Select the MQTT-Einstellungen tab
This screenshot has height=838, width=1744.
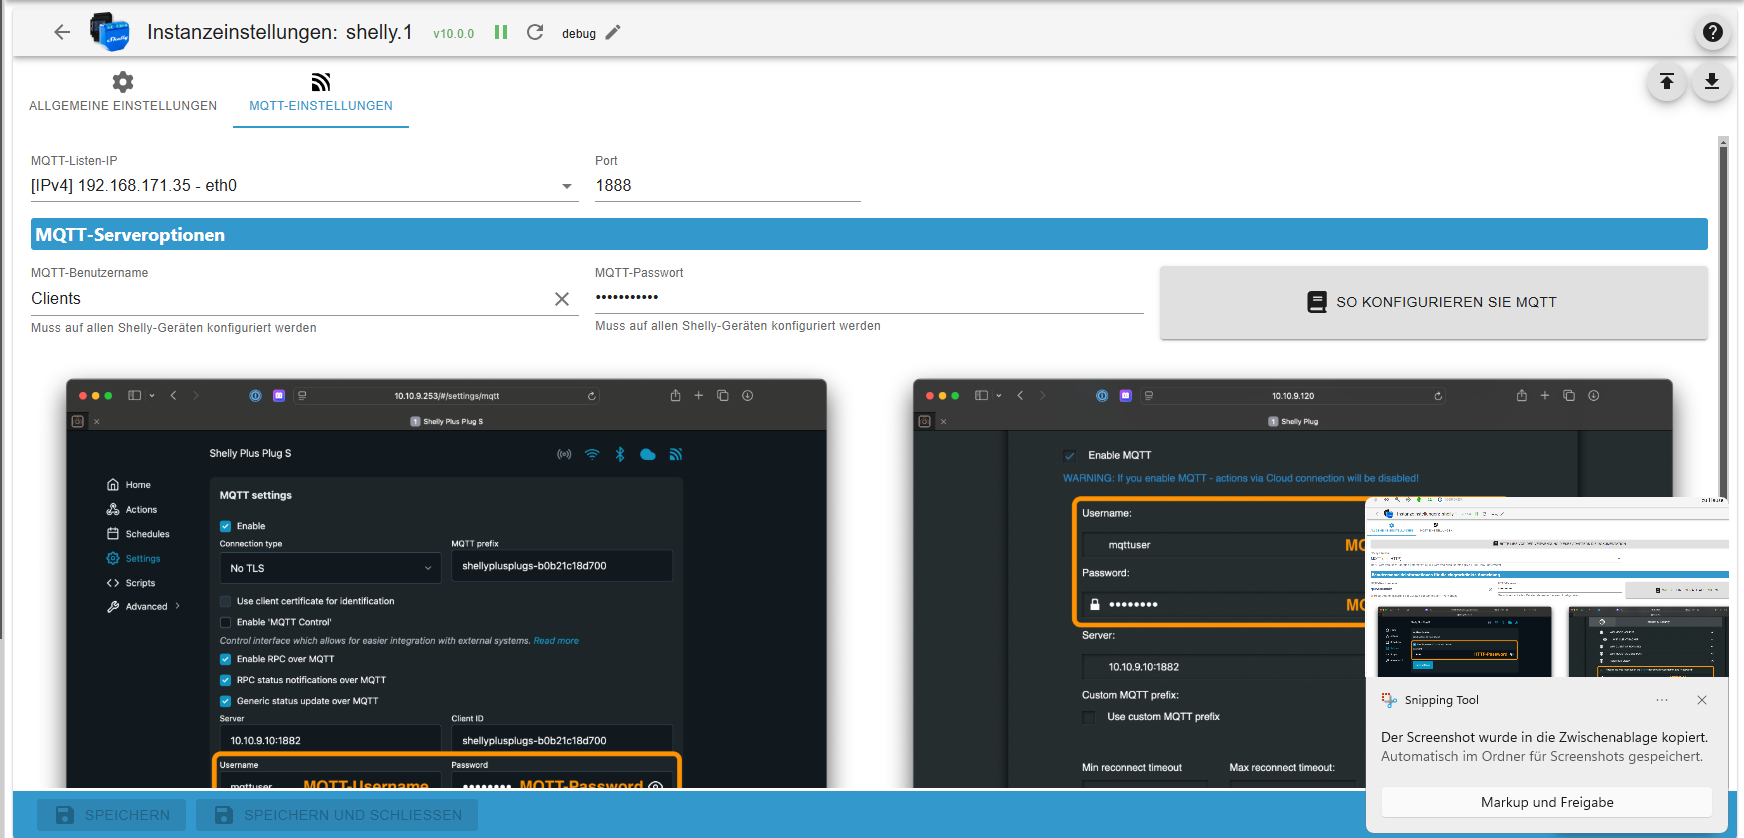(321, 93)
